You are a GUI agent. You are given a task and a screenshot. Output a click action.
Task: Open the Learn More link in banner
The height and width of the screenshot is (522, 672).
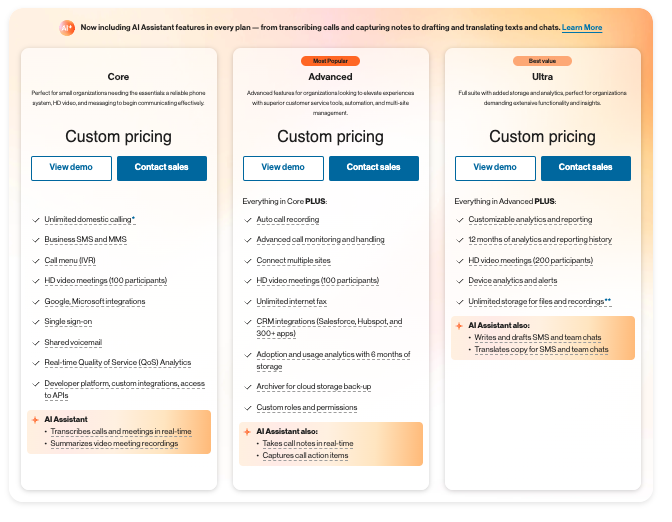click(x=582, y=28)
